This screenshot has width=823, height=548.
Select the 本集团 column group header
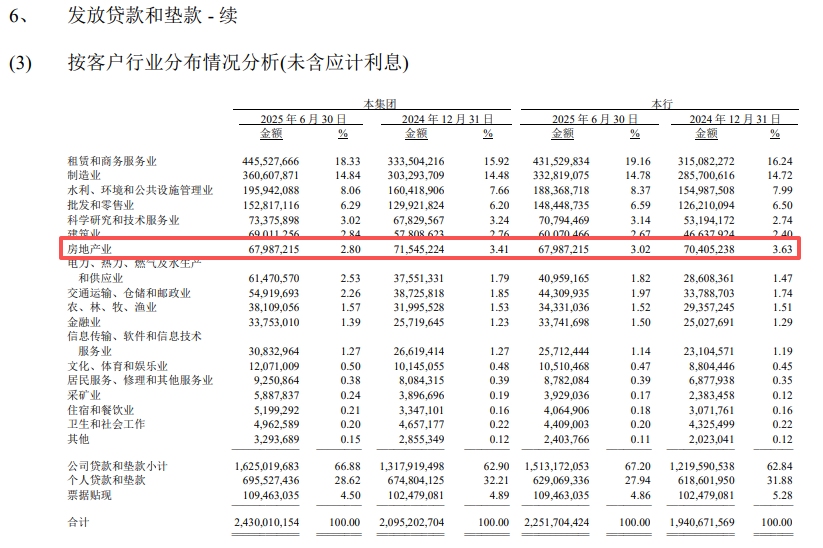[380, 104]
